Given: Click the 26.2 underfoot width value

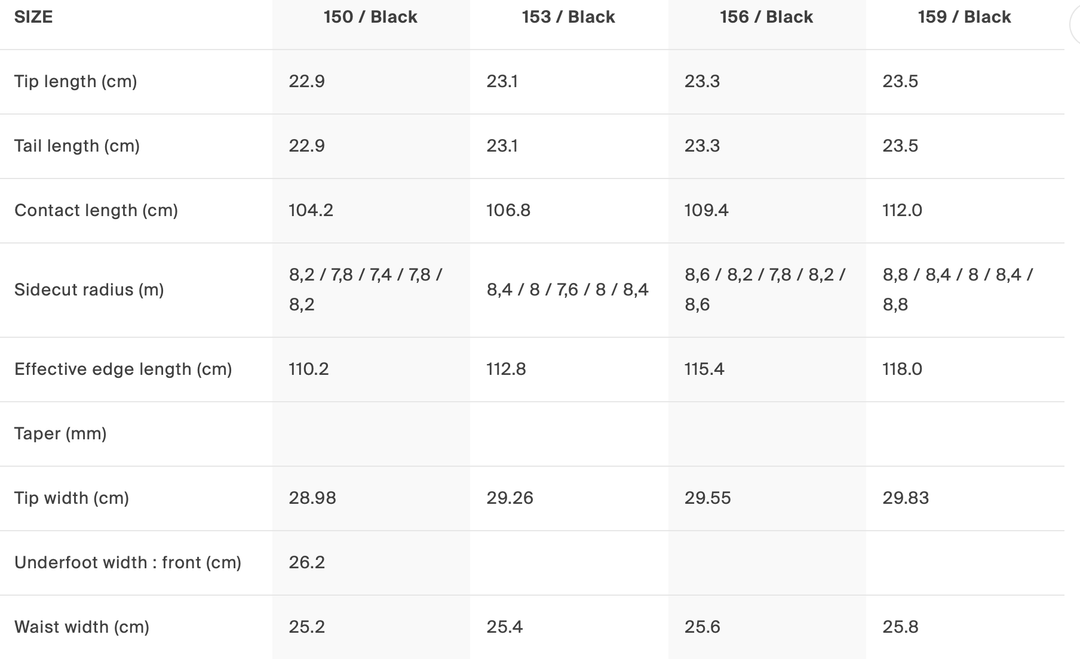Looking at the screenshot, I should coord(307,563).
